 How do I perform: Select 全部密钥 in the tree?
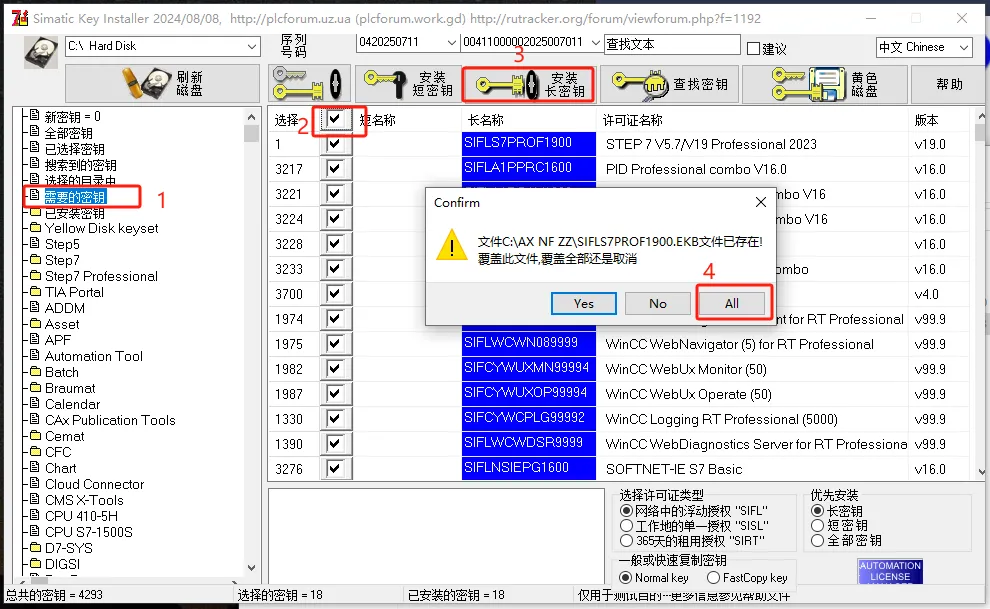tap(68, 133)
